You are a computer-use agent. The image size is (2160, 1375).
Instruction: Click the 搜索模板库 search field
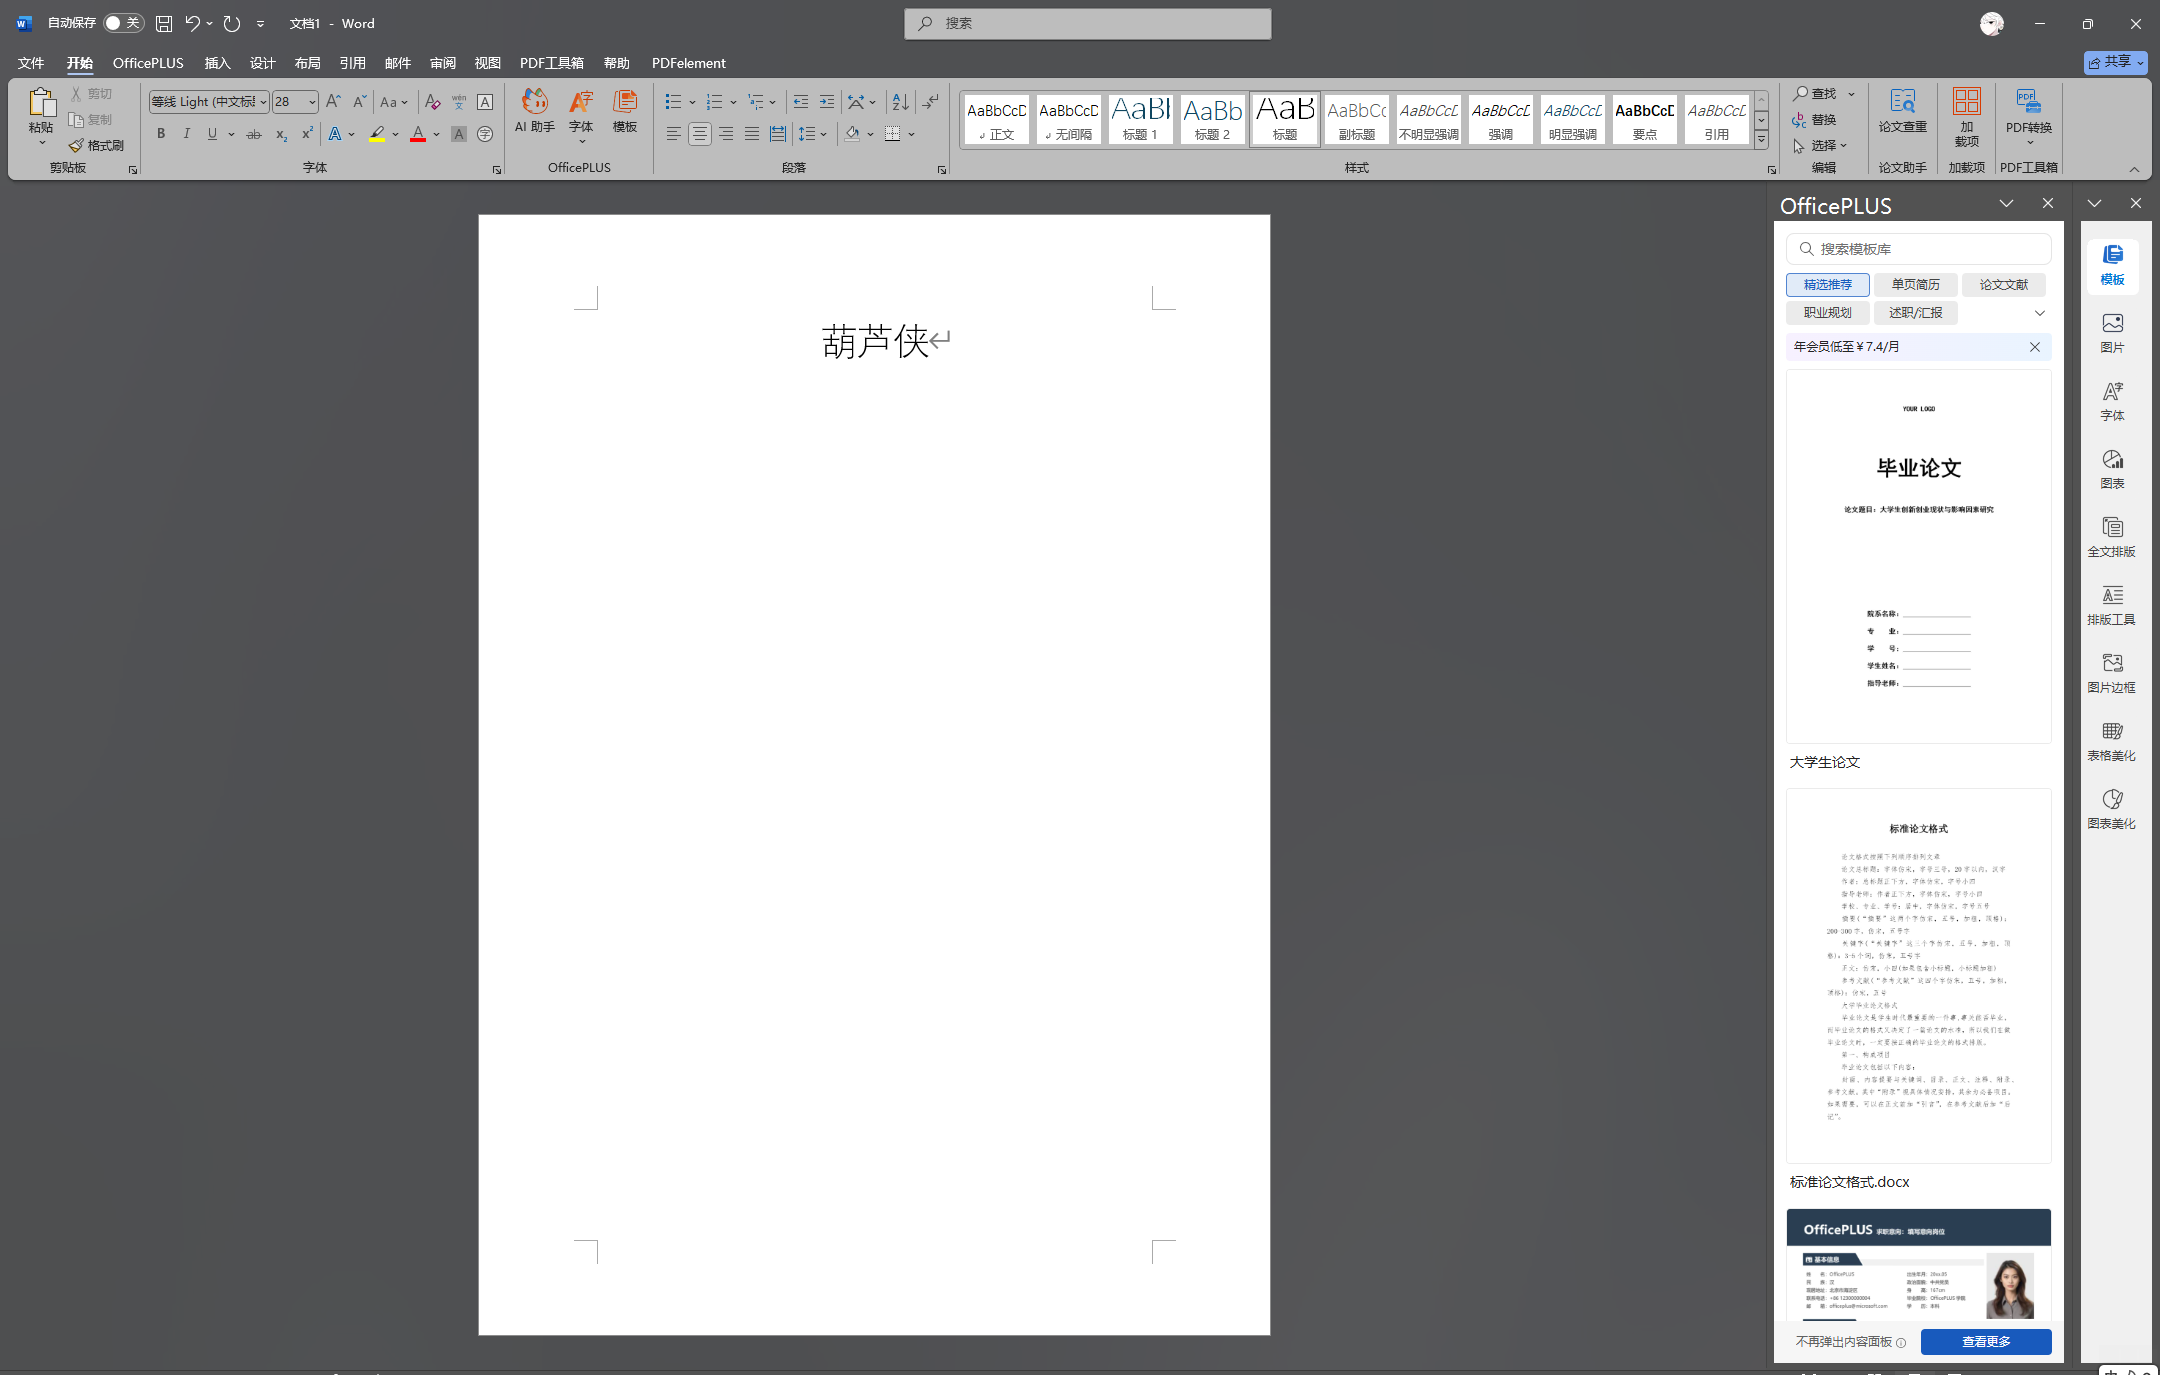1918,249
